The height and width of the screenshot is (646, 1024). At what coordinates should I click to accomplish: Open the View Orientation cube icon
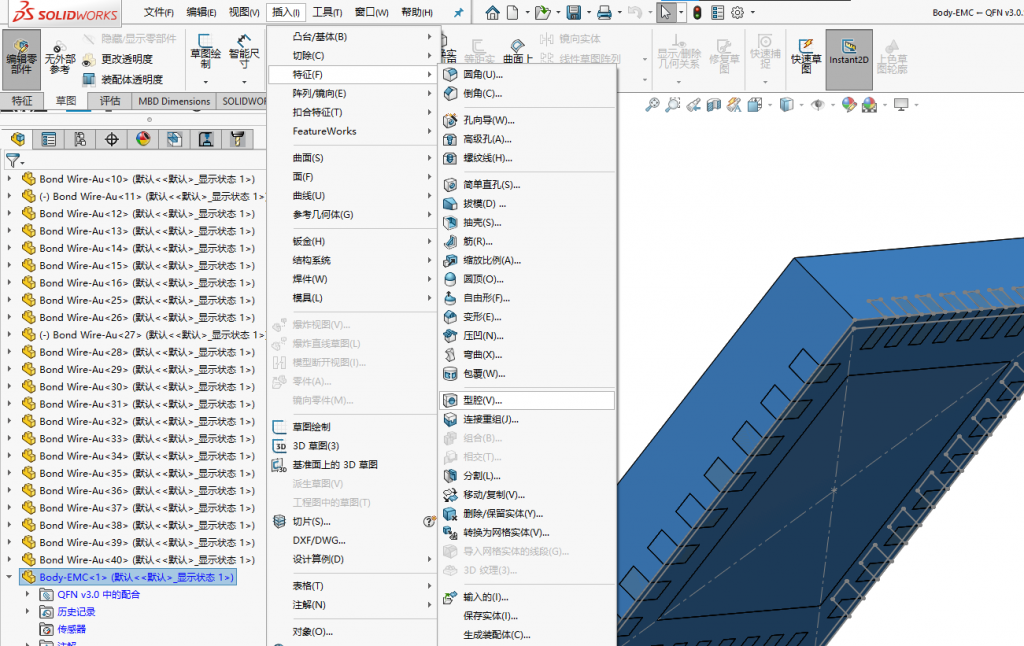(755, 105)
